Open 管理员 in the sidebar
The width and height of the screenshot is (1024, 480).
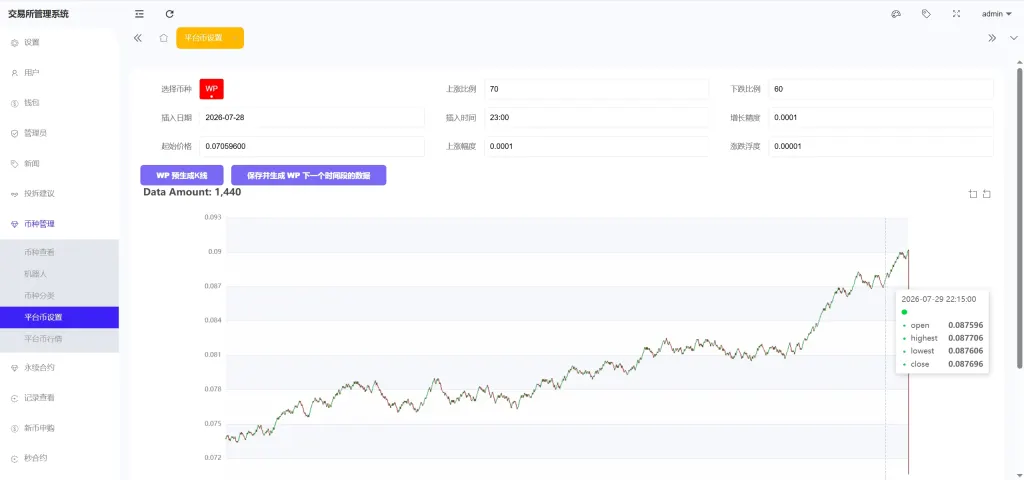point(59,133)
